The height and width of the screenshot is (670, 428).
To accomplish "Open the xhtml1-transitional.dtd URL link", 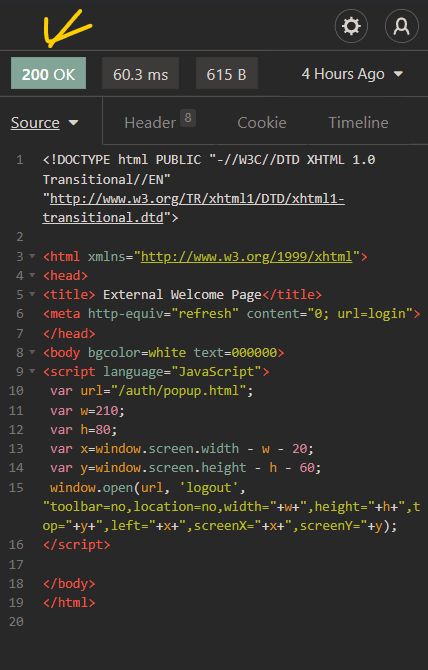I will [x=193, y=208].
